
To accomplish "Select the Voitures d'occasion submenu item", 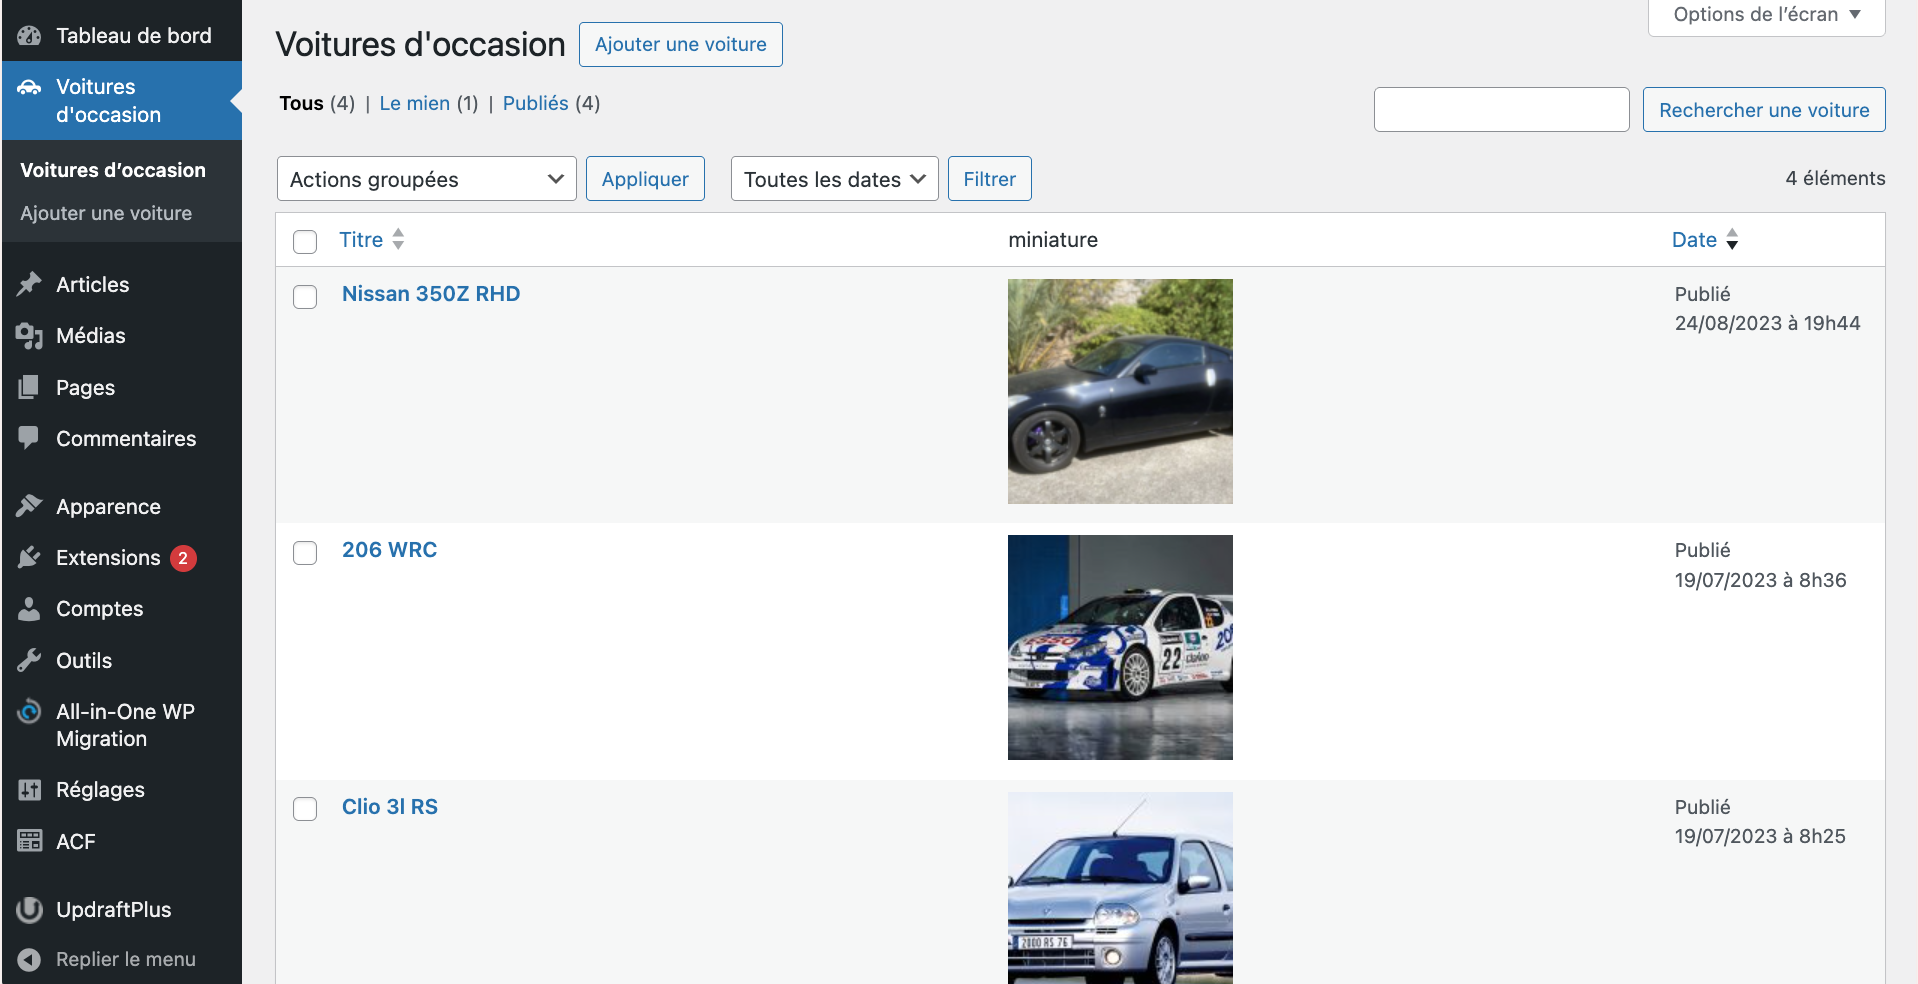I will (x=113, y=170).
